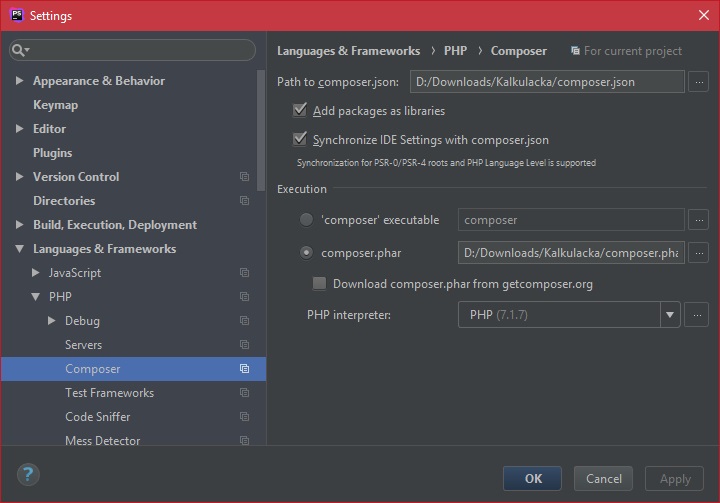This screenshot has width=720, height=503.
Task: Click project-level icon beside Code Sniffer
Action: [x=244, y=417]
